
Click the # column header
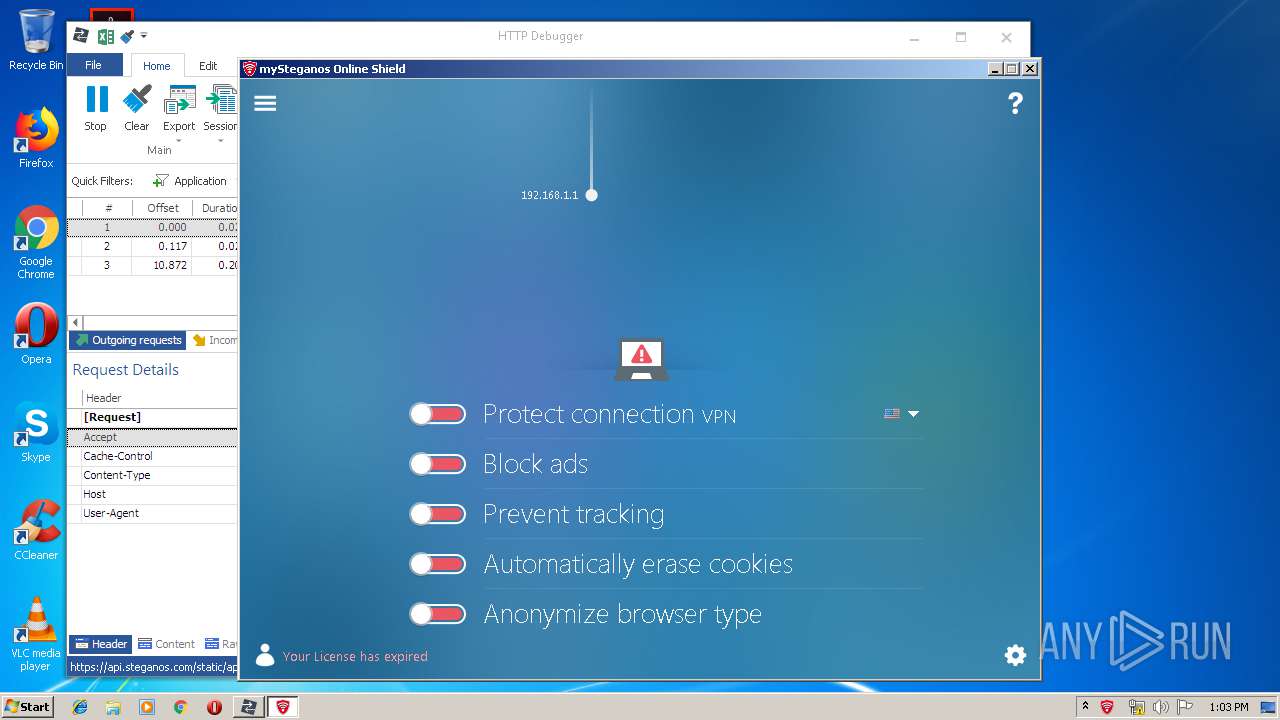[x=108, y=208]
